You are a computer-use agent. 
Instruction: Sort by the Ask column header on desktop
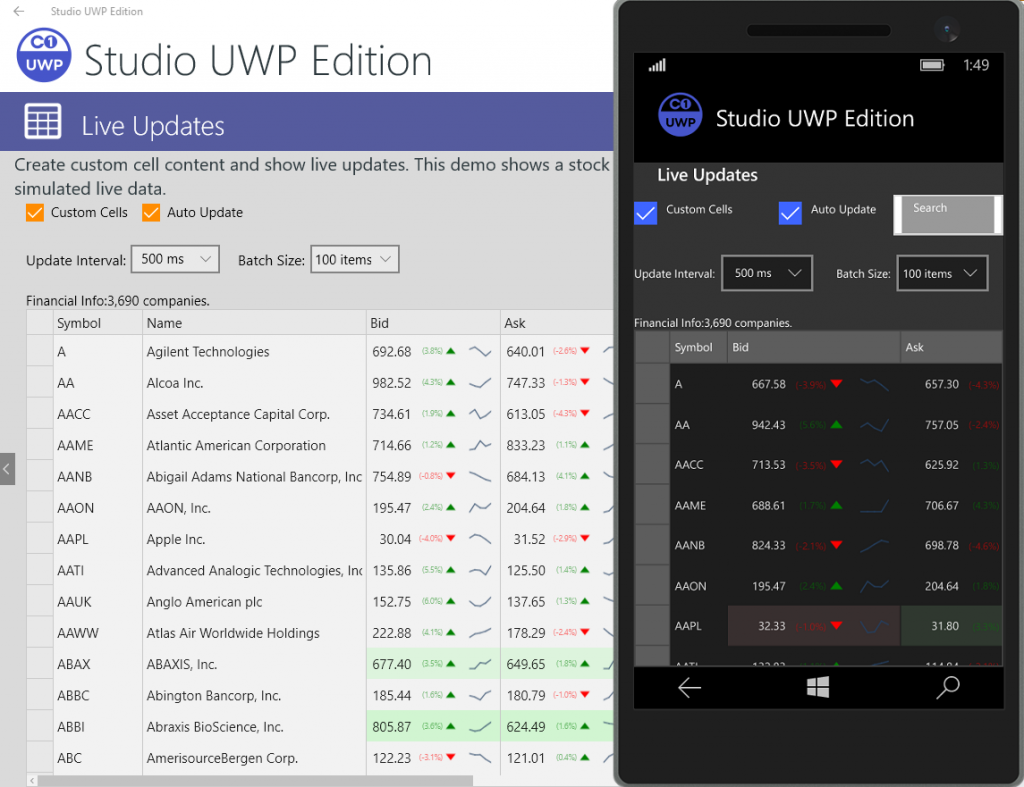click(557, 323)
